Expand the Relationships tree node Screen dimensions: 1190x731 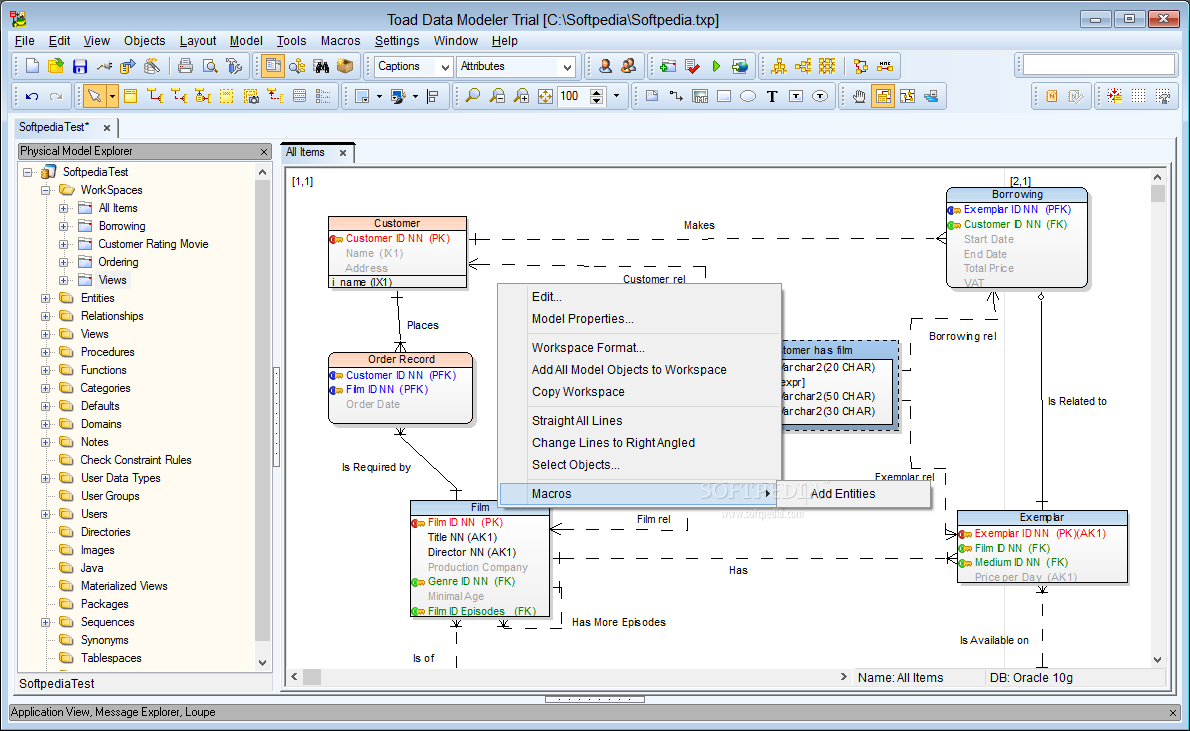tap(46, 317)
